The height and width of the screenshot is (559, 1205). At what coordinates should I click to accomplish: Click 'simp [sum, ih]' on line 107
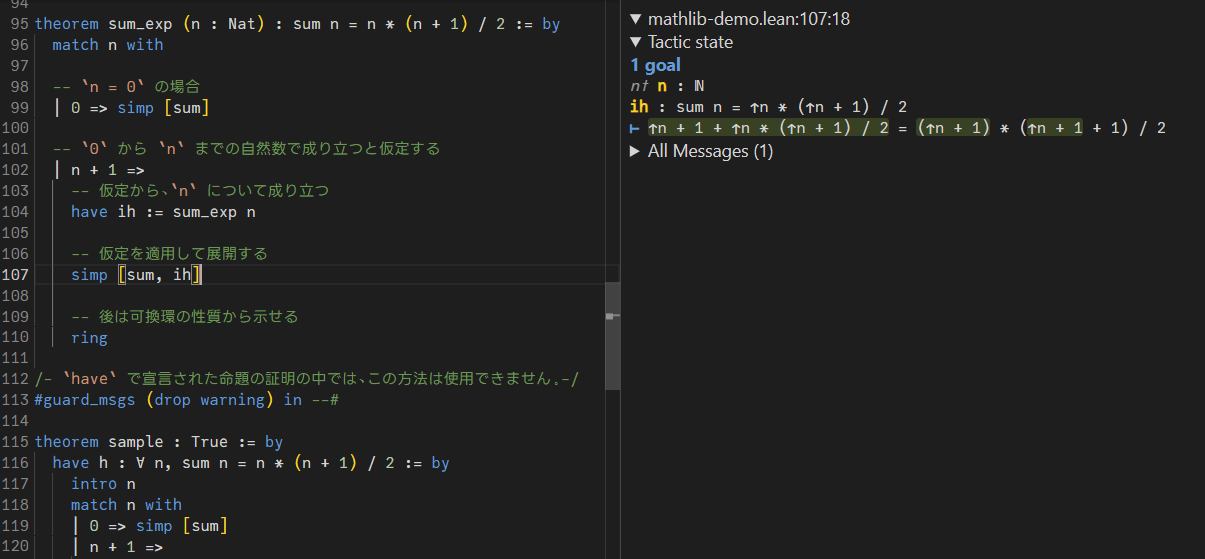pyautogui.click(x=136, y=275)
